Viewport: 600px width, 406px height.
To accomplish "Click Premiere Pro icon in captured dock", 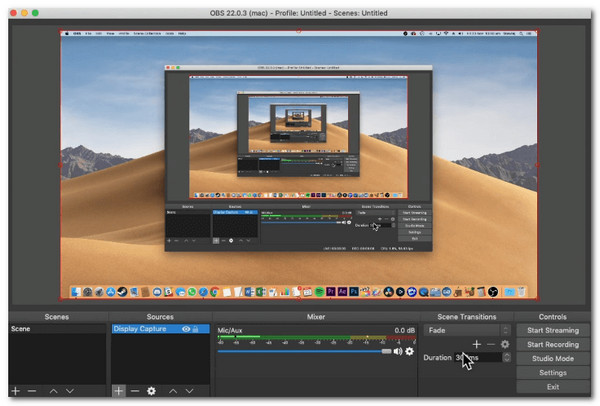I will point(331,292).
